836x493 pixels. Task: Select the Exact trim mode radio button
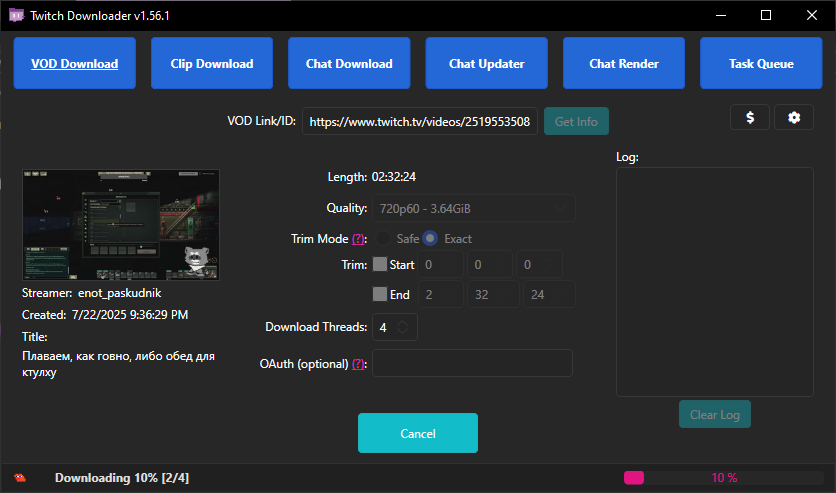pos(430,238)
